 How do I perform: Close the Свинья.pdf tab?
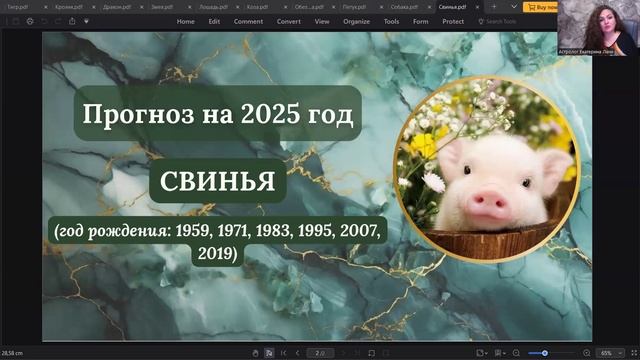(477, 7)
